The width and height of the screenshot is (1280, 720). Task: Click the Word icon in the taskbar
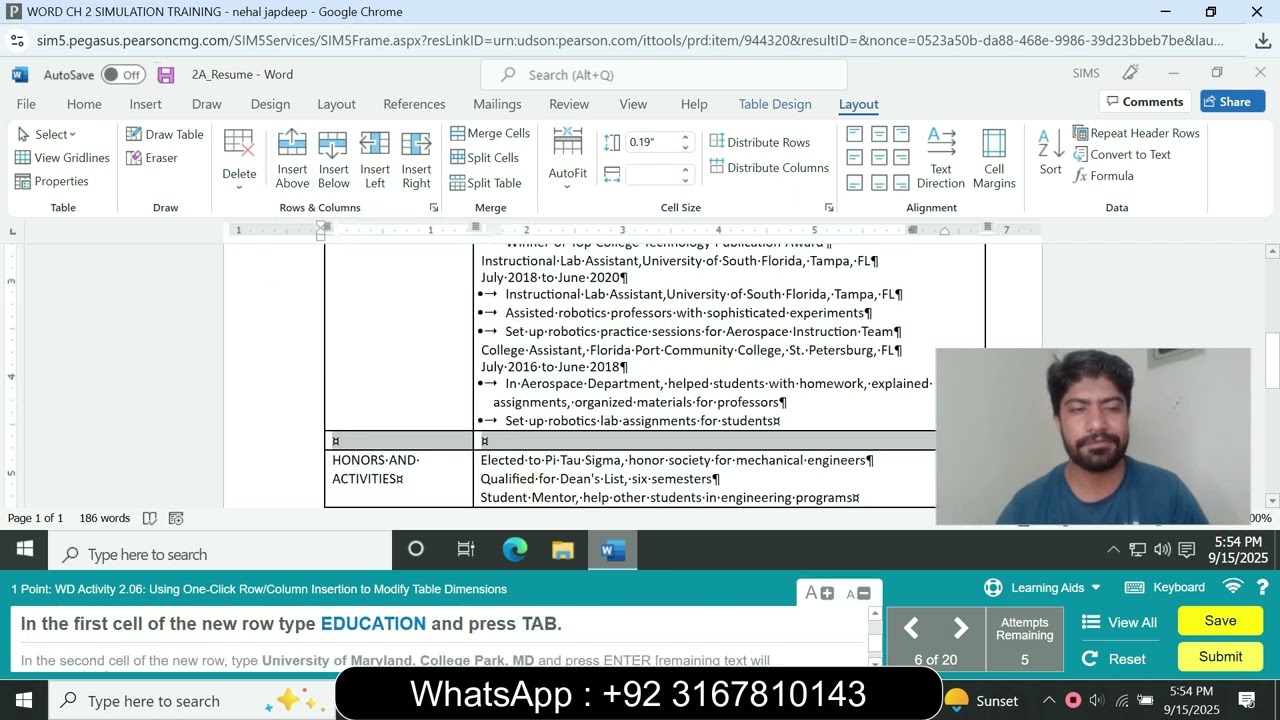(x=612, y=549)
